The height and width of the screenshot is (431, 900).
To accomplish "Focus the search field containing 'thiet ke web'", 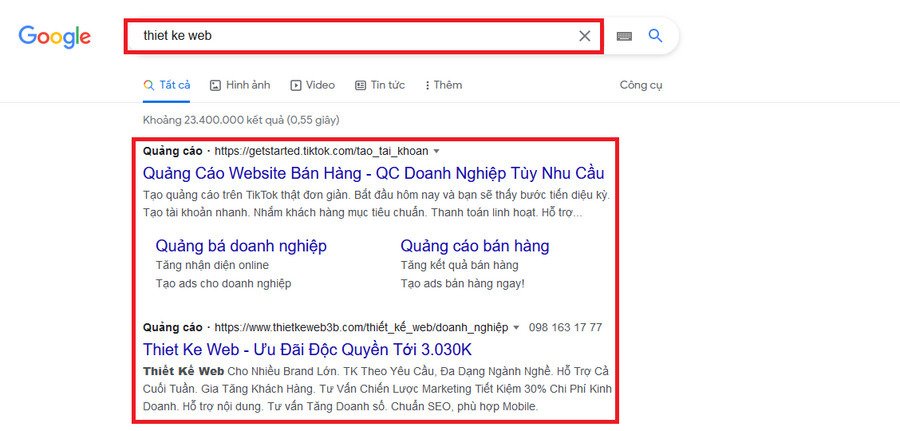I will coord(364,36).
